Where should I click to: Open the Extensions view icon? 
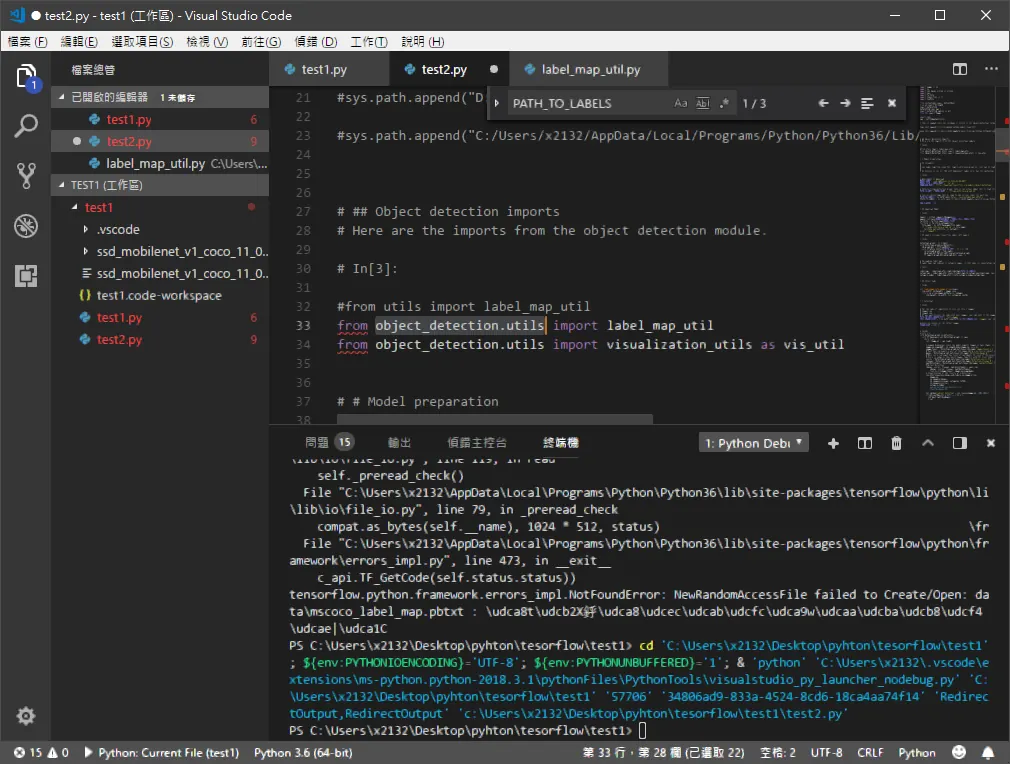coord(26,276)
